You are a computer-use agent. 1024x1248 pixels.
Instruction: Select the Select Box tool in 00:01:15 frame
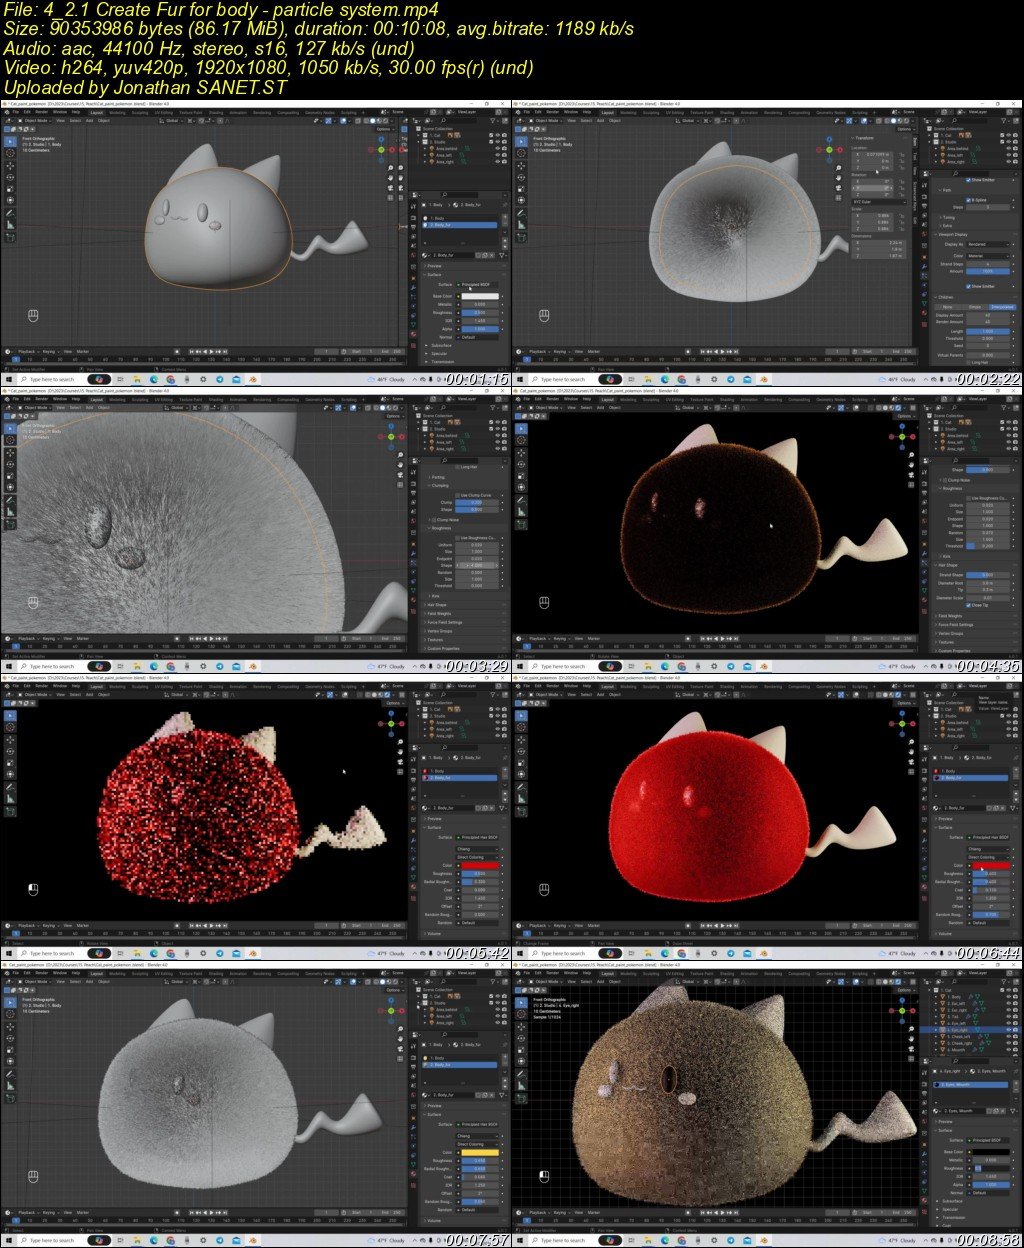[10, 141]
